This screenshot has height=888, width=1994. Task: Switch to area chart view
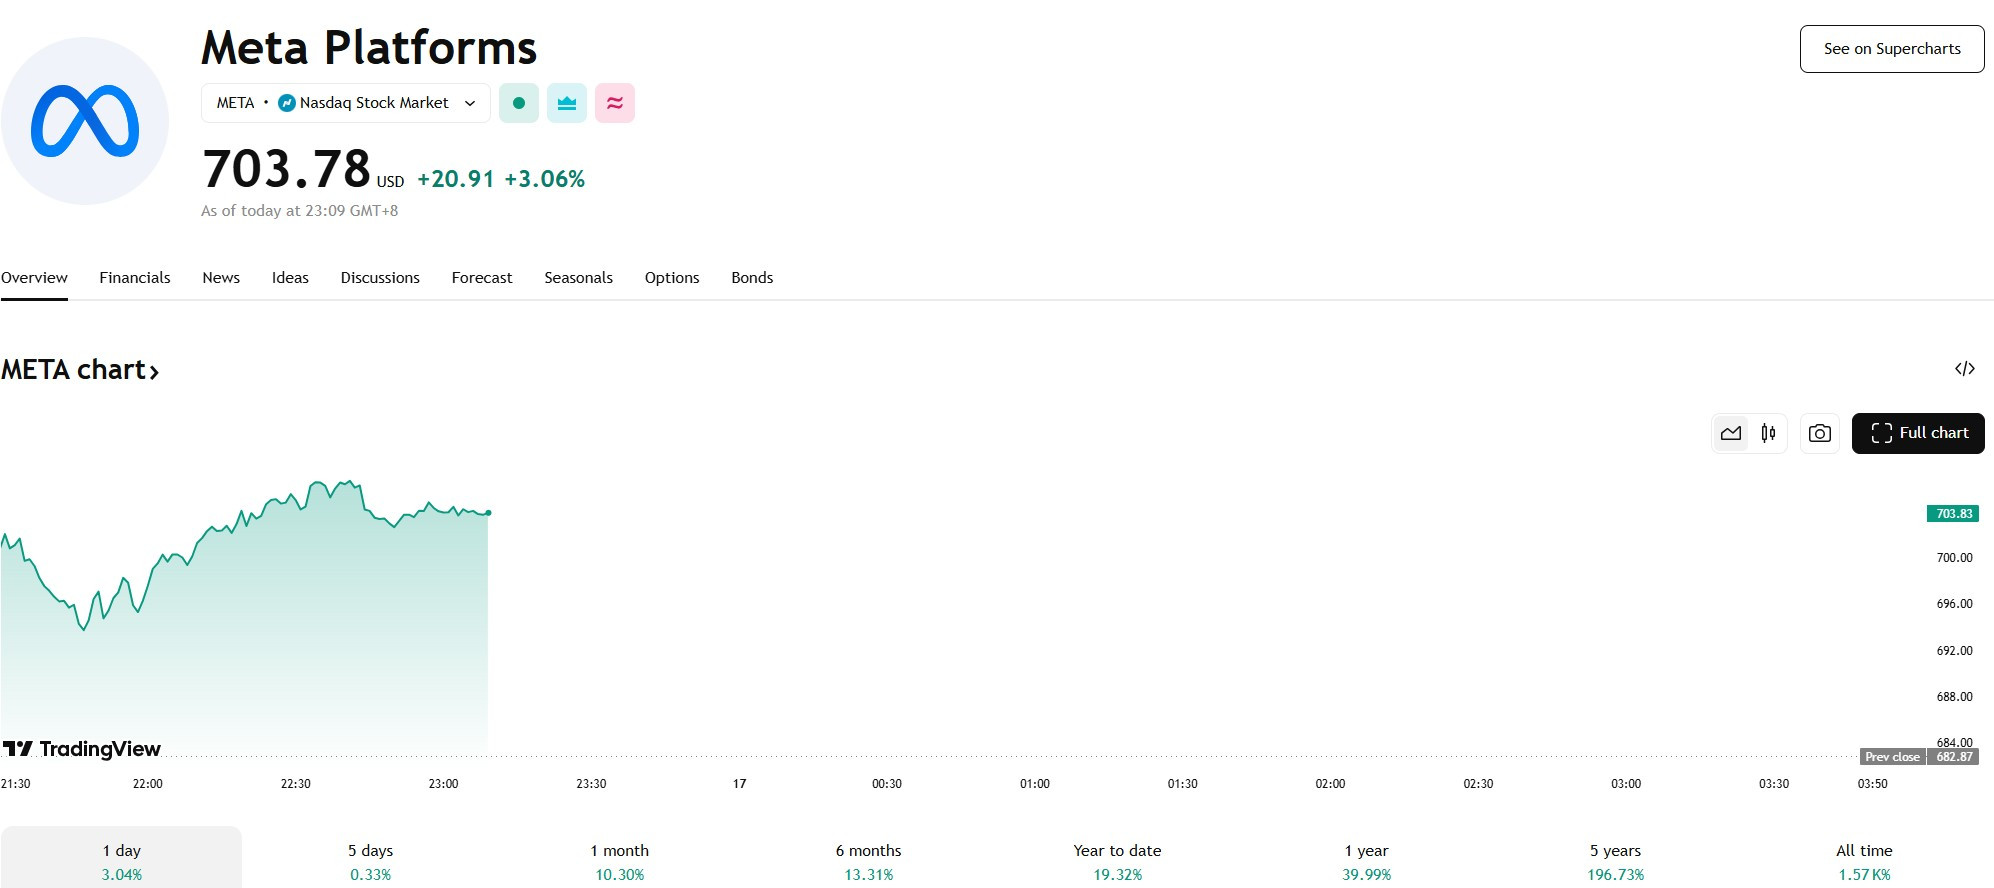coord(1731,433)
